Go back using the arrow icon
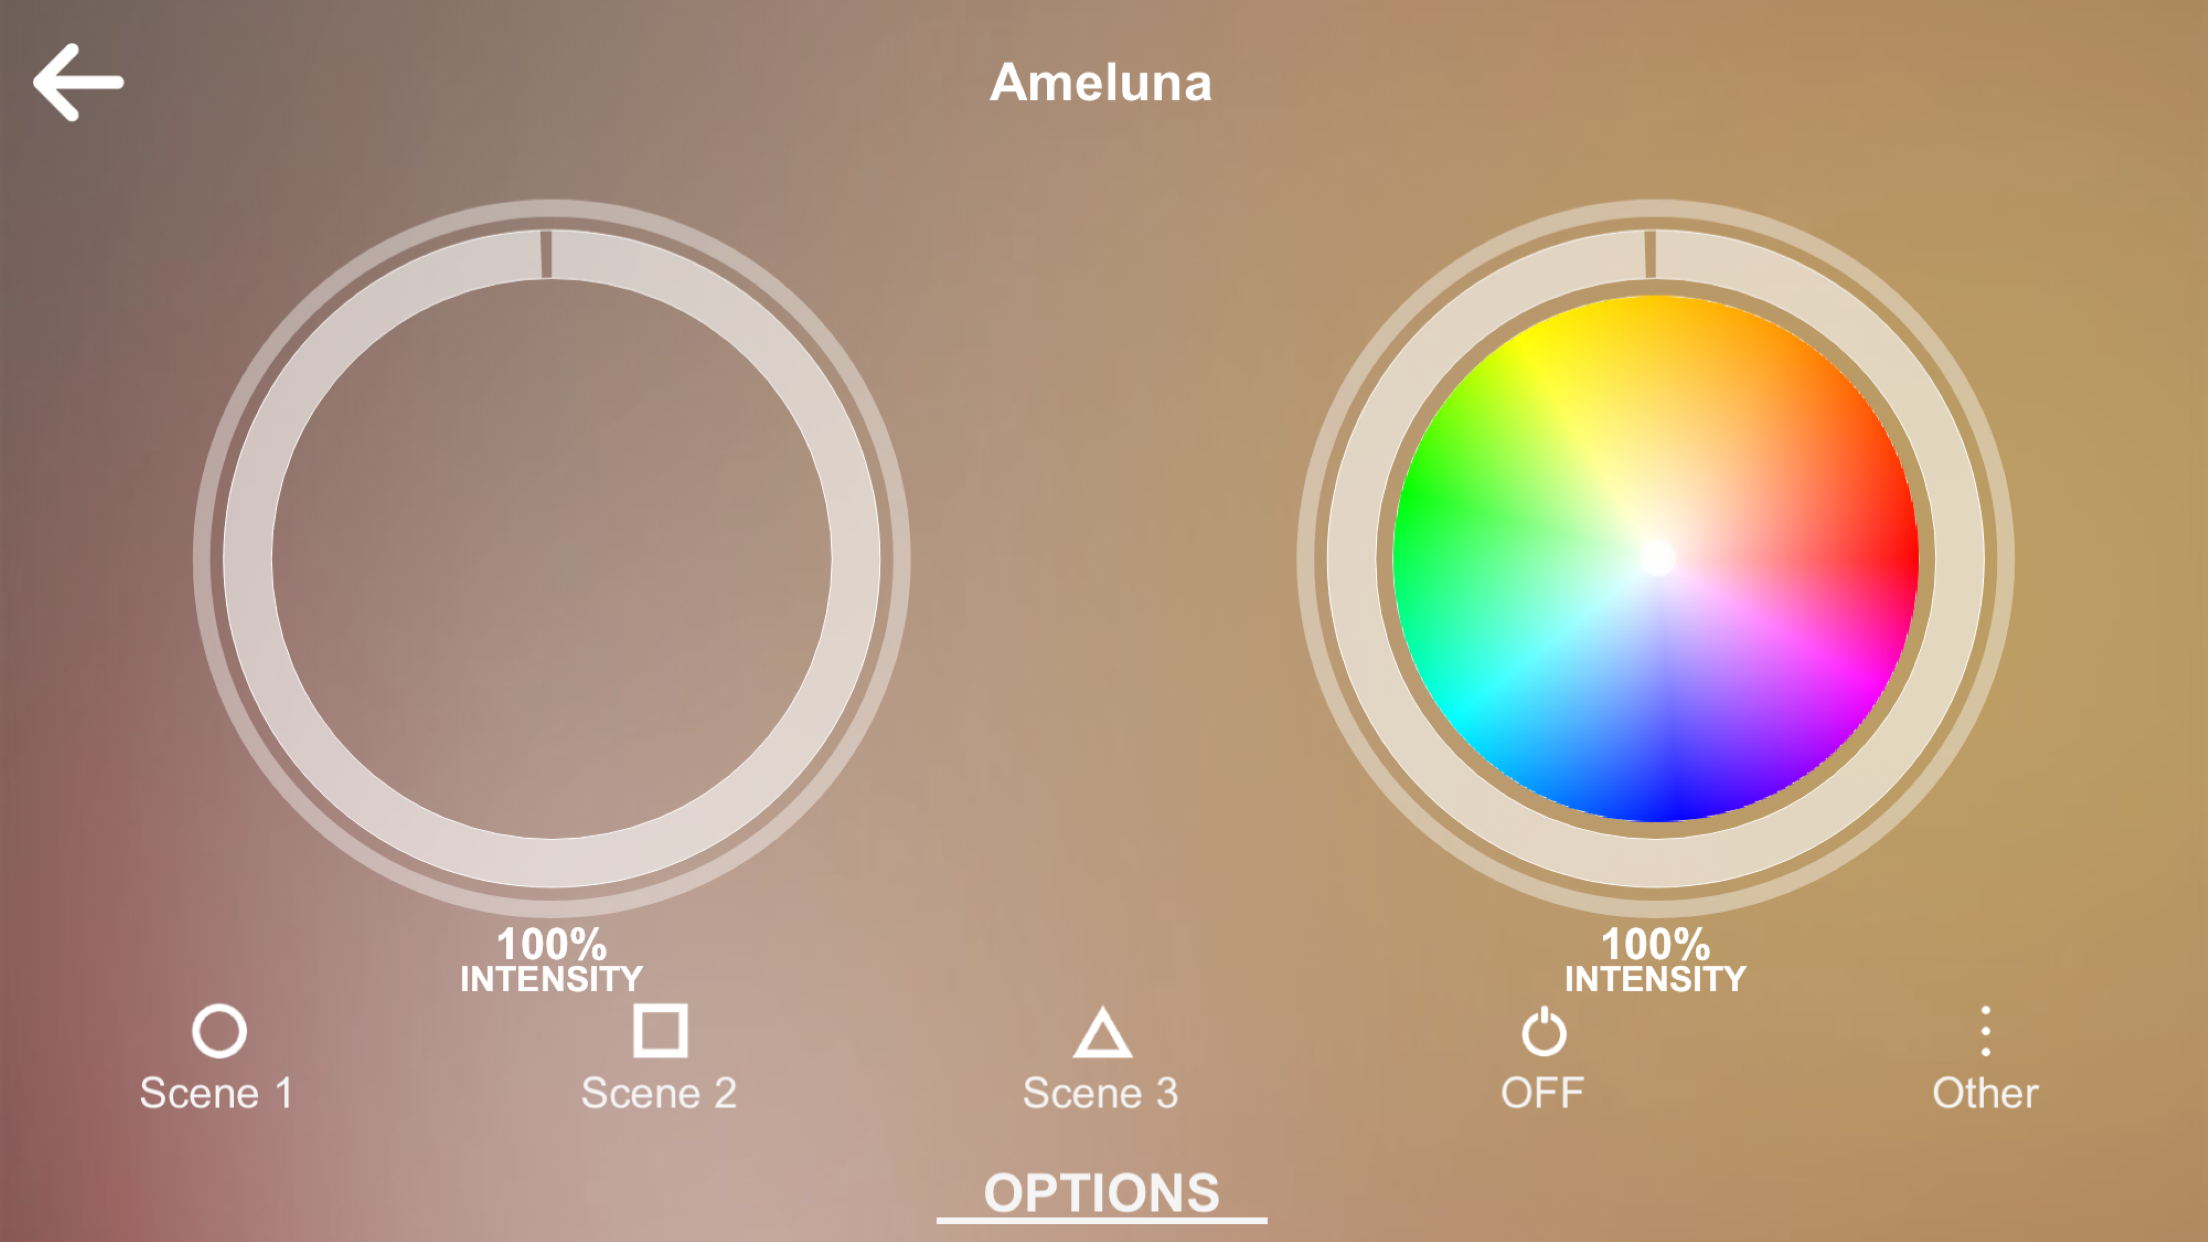Viewport: 2208px width, 1242px height. point(78,82)
